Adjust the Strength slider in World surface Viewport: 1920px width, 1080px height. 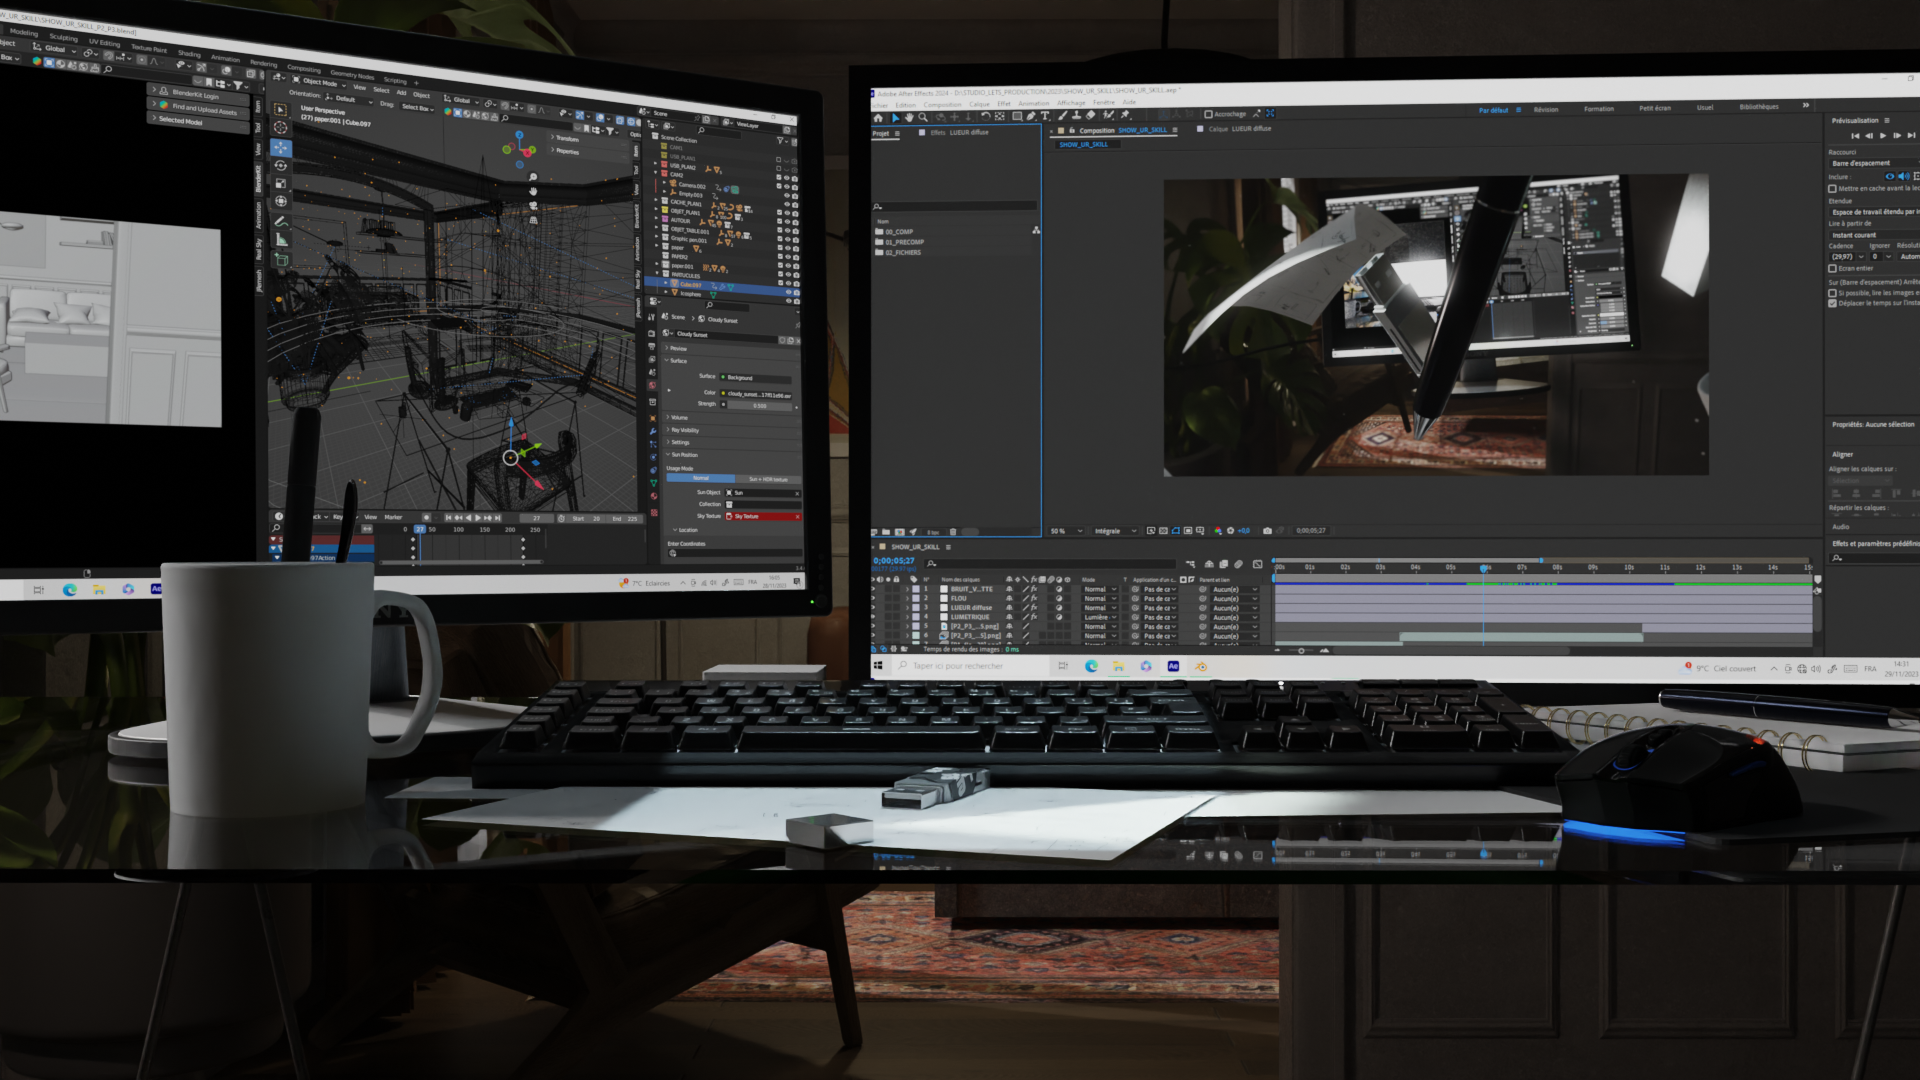click(759, 406)
